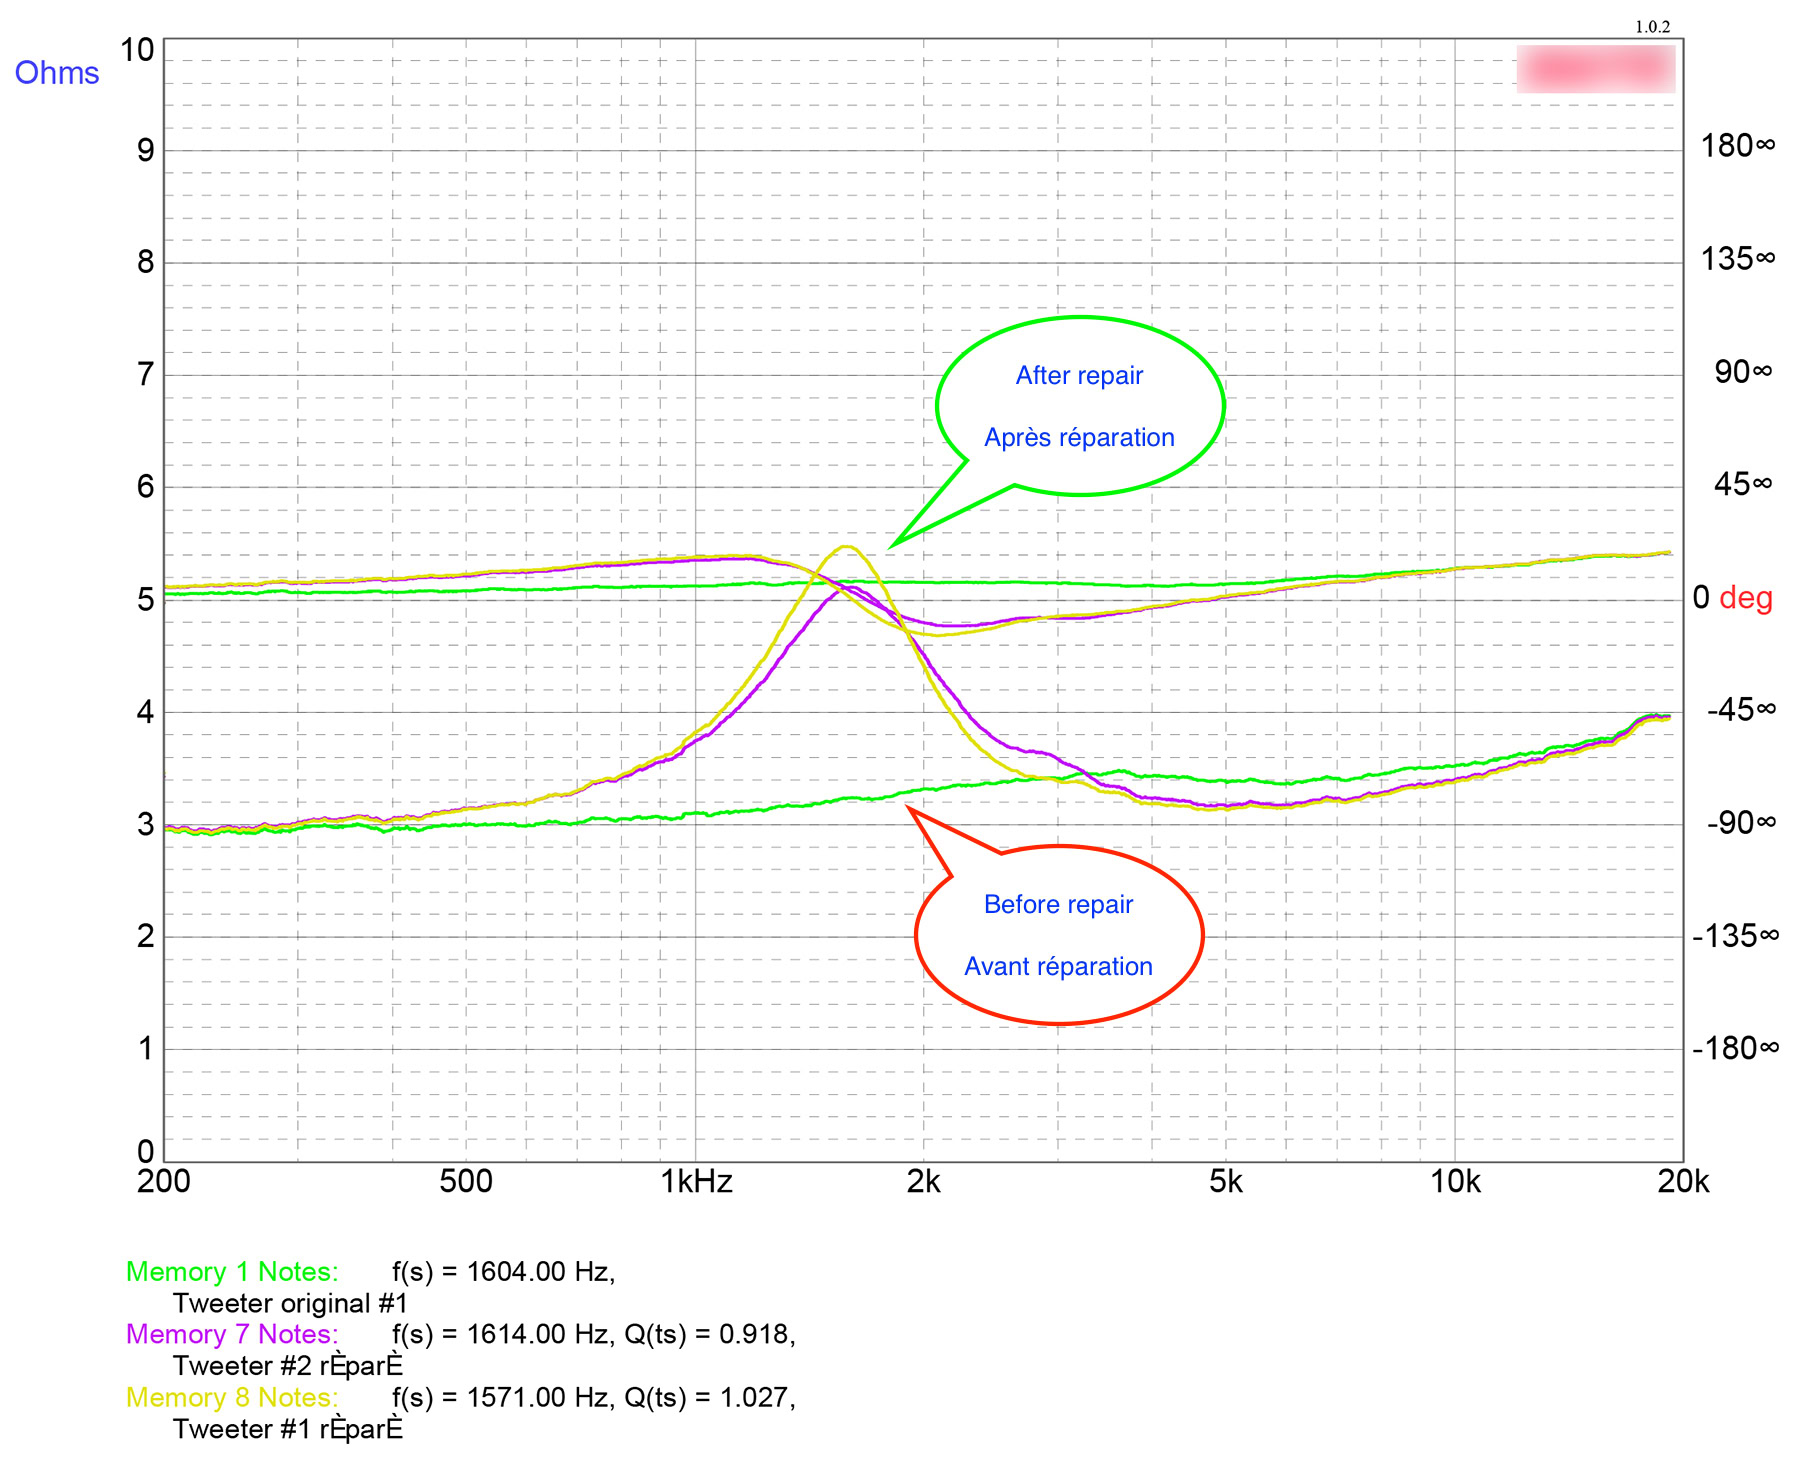Select the "5k" frequency axis label

coord(1226,1182)
